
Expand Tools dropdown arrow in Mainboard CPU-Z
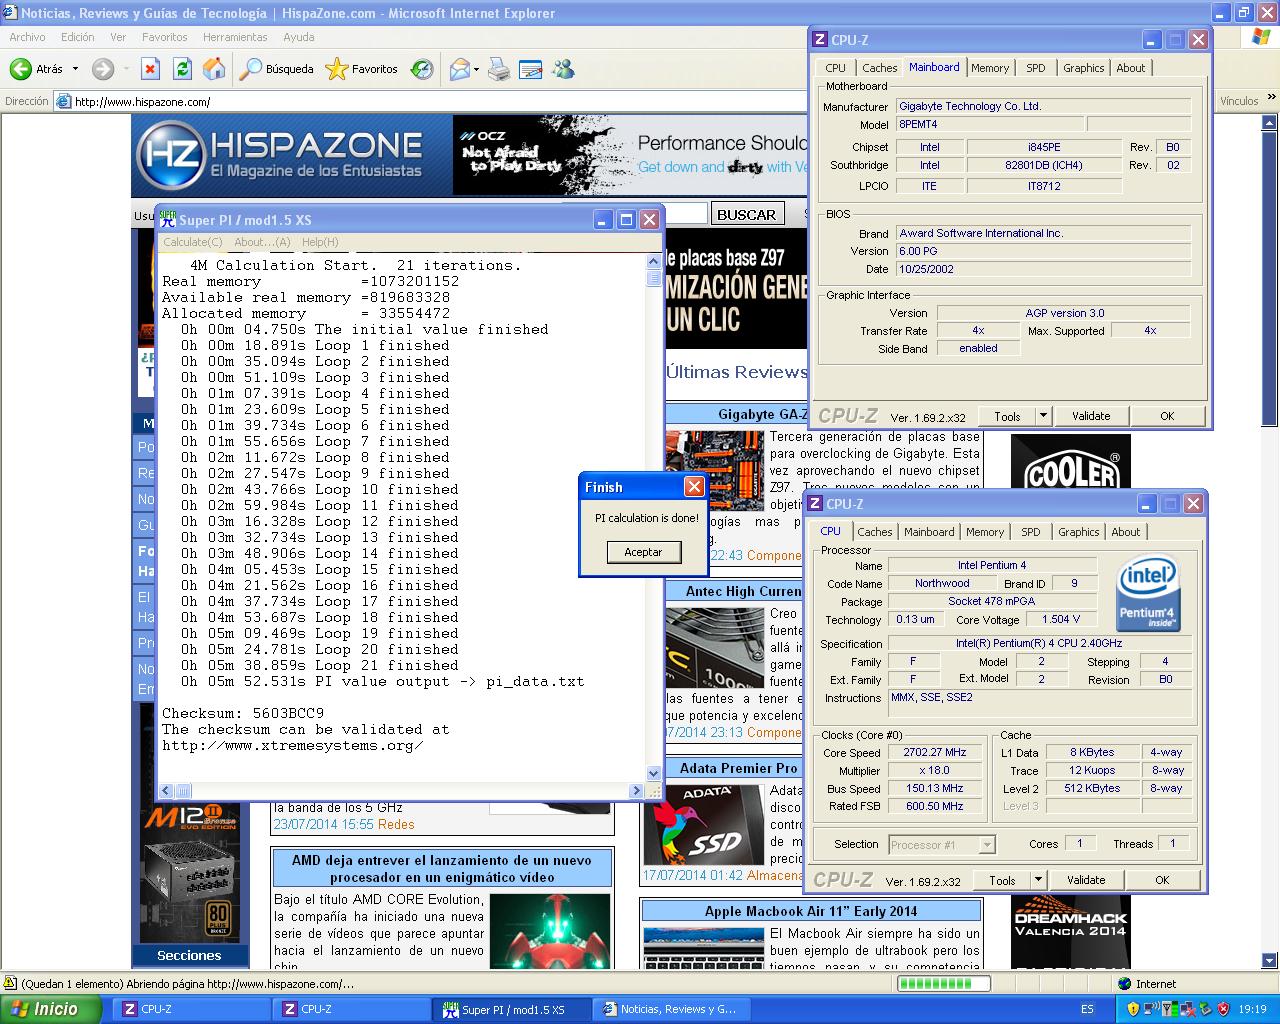pos(1043,416)
